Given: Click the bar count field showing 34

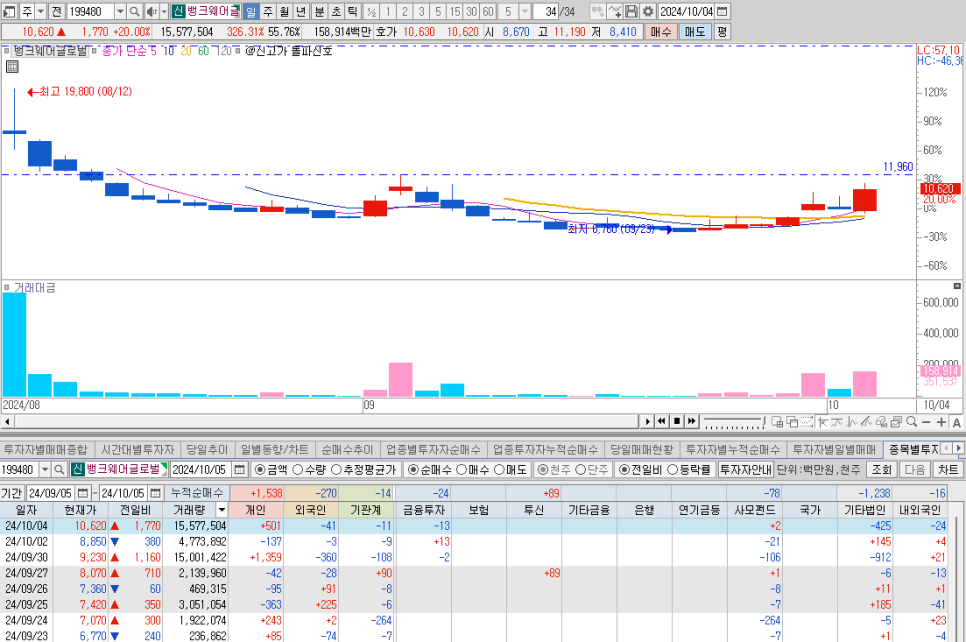Looking at the screenshot, I should click(546, 11).
